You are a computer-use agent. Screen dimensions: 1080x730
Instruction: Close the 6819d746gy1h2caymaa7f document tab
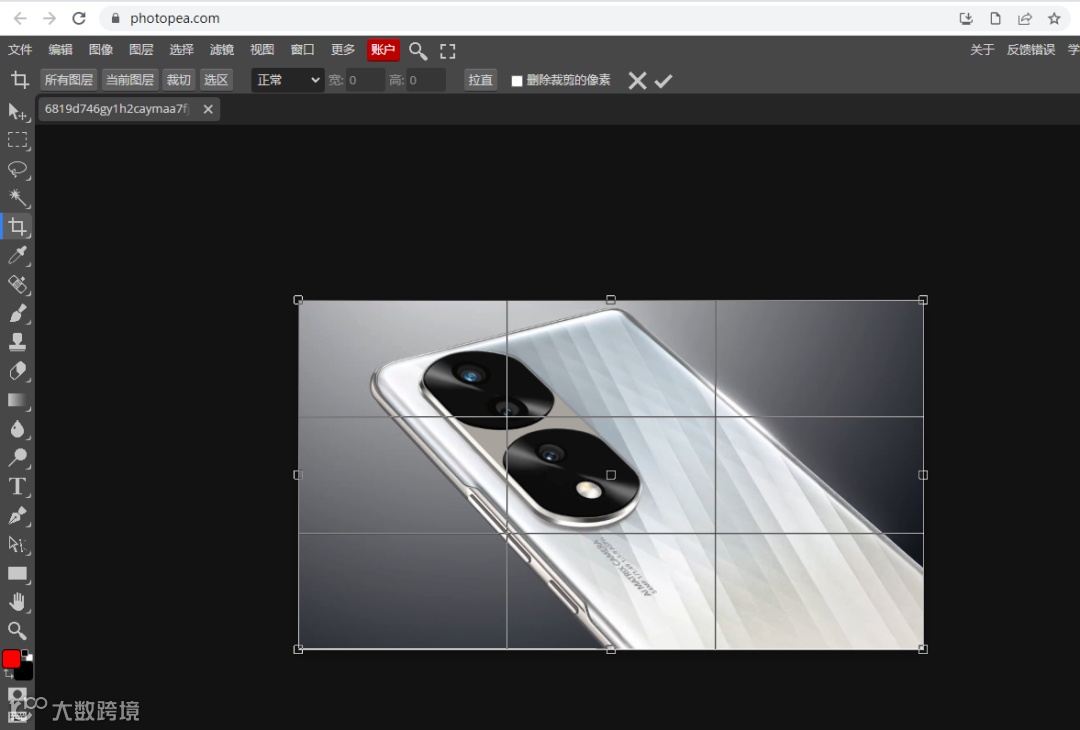pos(208,109)
